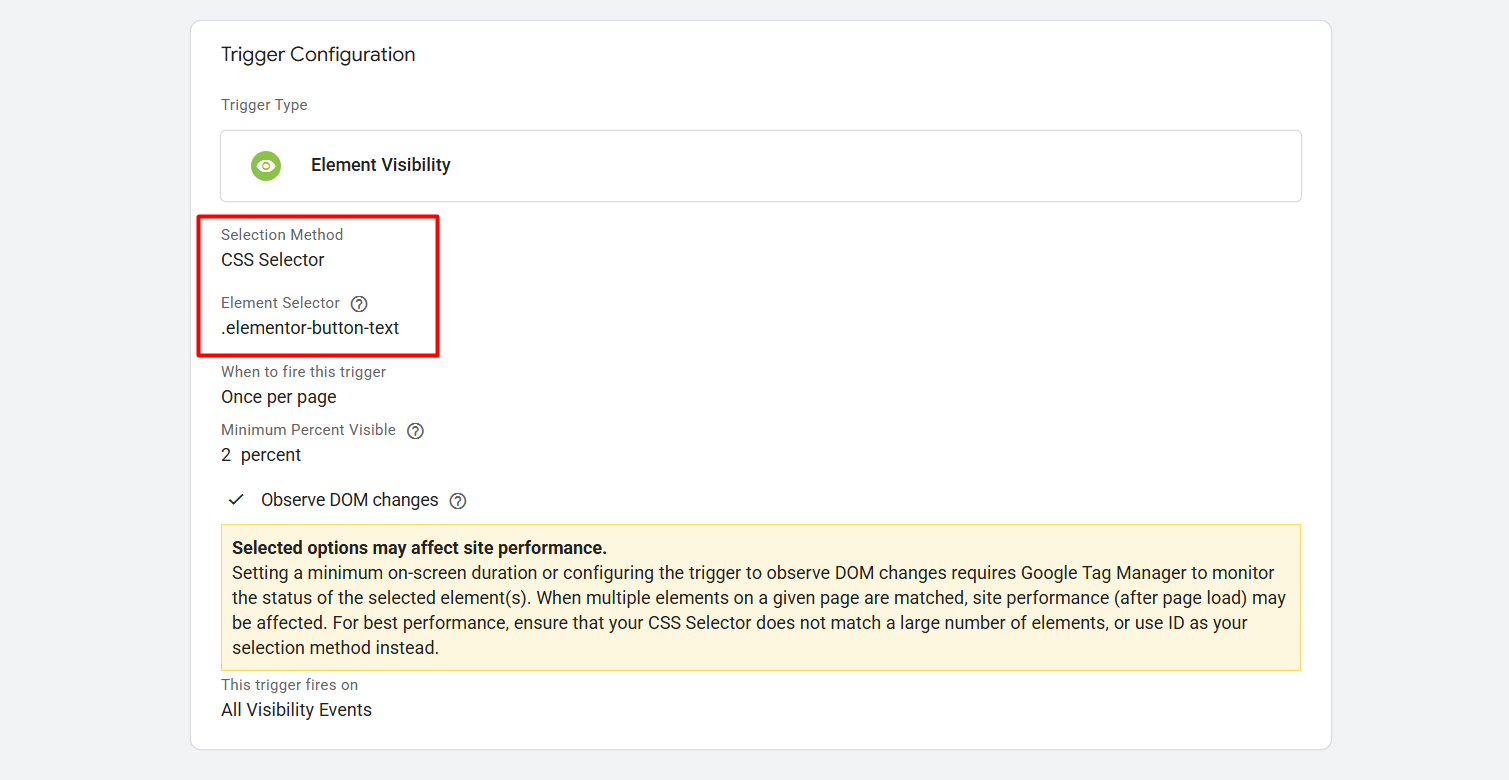Click the site performance warning heading
The height and width of the screenshot is (780, 1509).
(419, 548)
